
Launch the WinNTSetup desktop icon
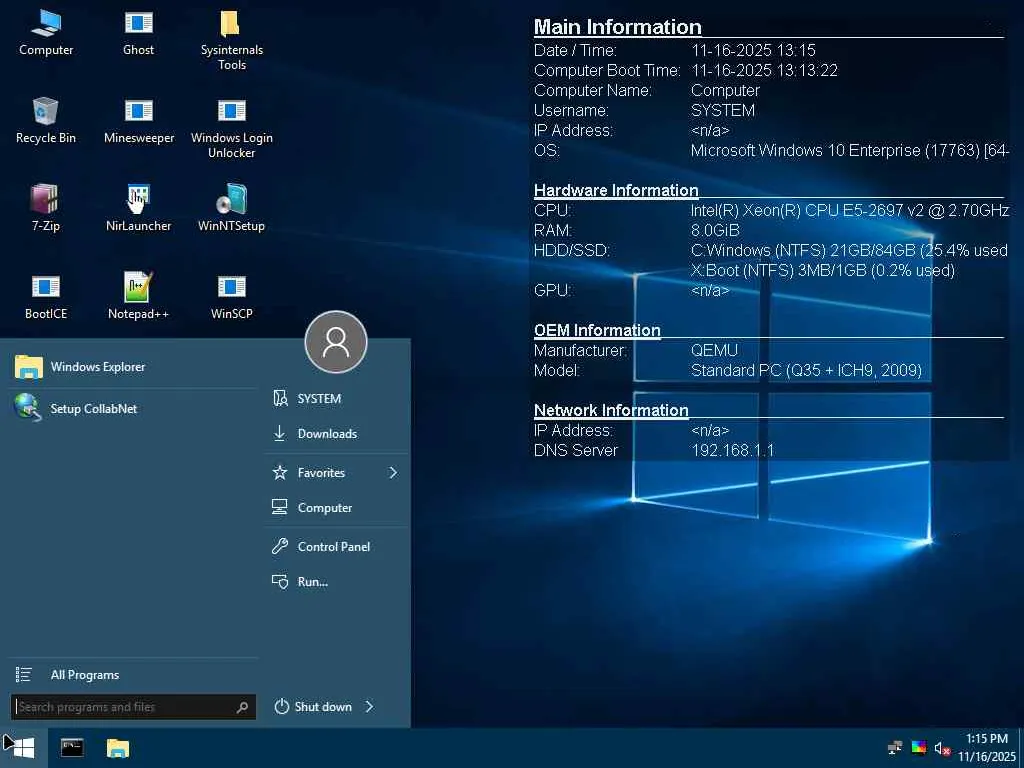(231, 208)
